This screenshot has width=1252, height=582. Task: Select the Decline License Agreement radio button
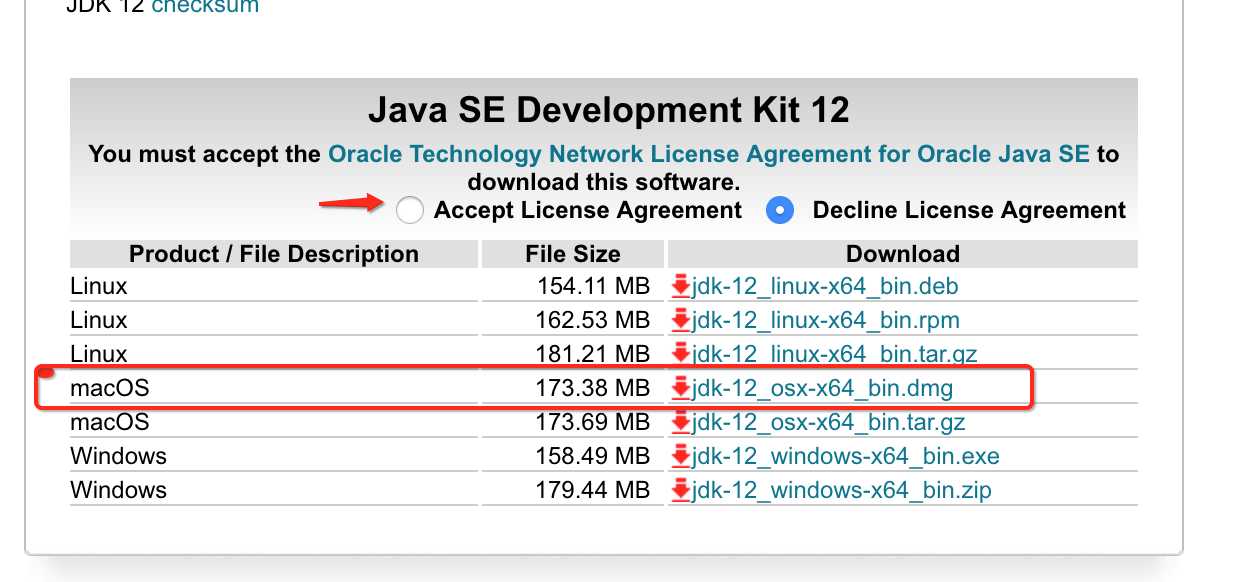coord(780,210)
